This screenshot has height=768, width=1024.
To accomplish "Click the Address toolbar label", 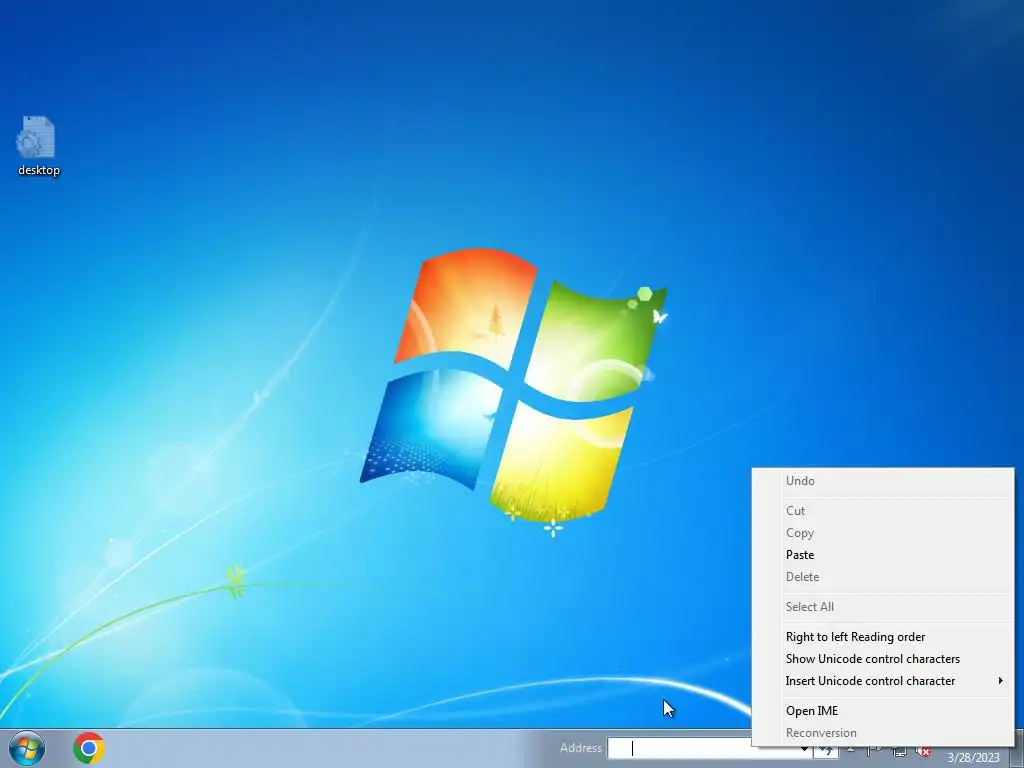I will pyautogui.click(x=581, y=748).
